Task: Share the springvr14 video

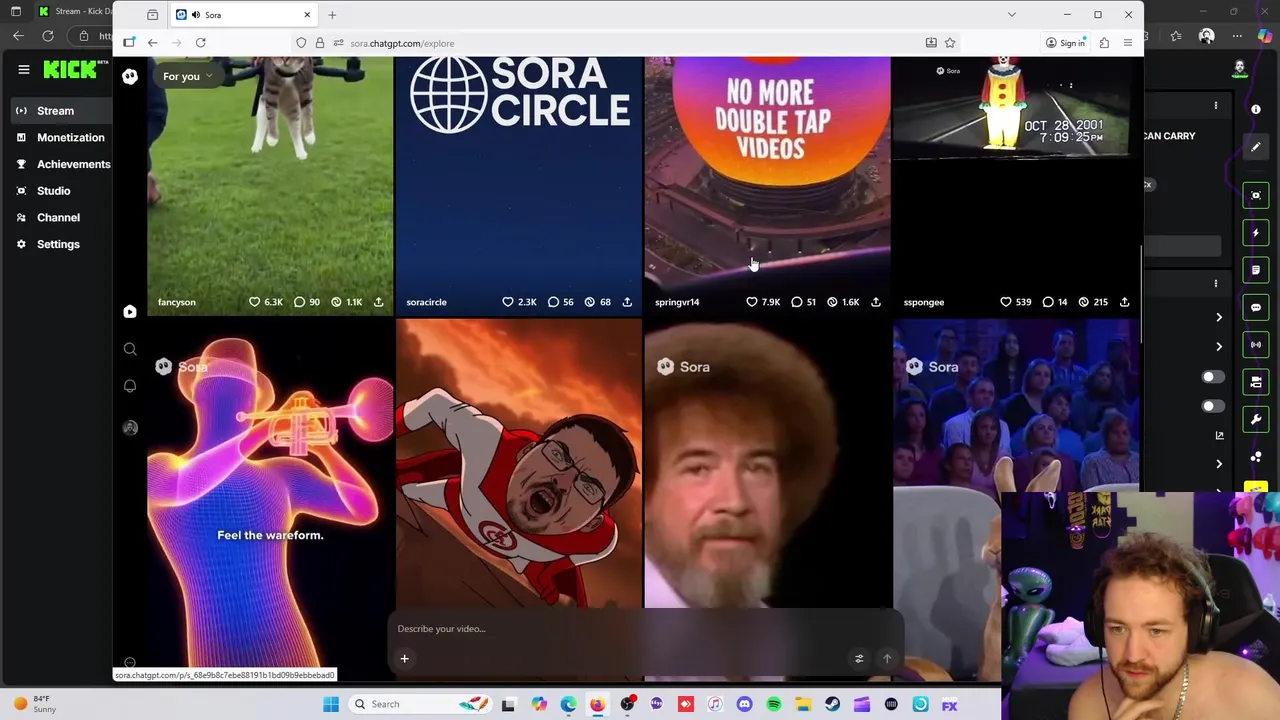Action: (x=876, y=302)
